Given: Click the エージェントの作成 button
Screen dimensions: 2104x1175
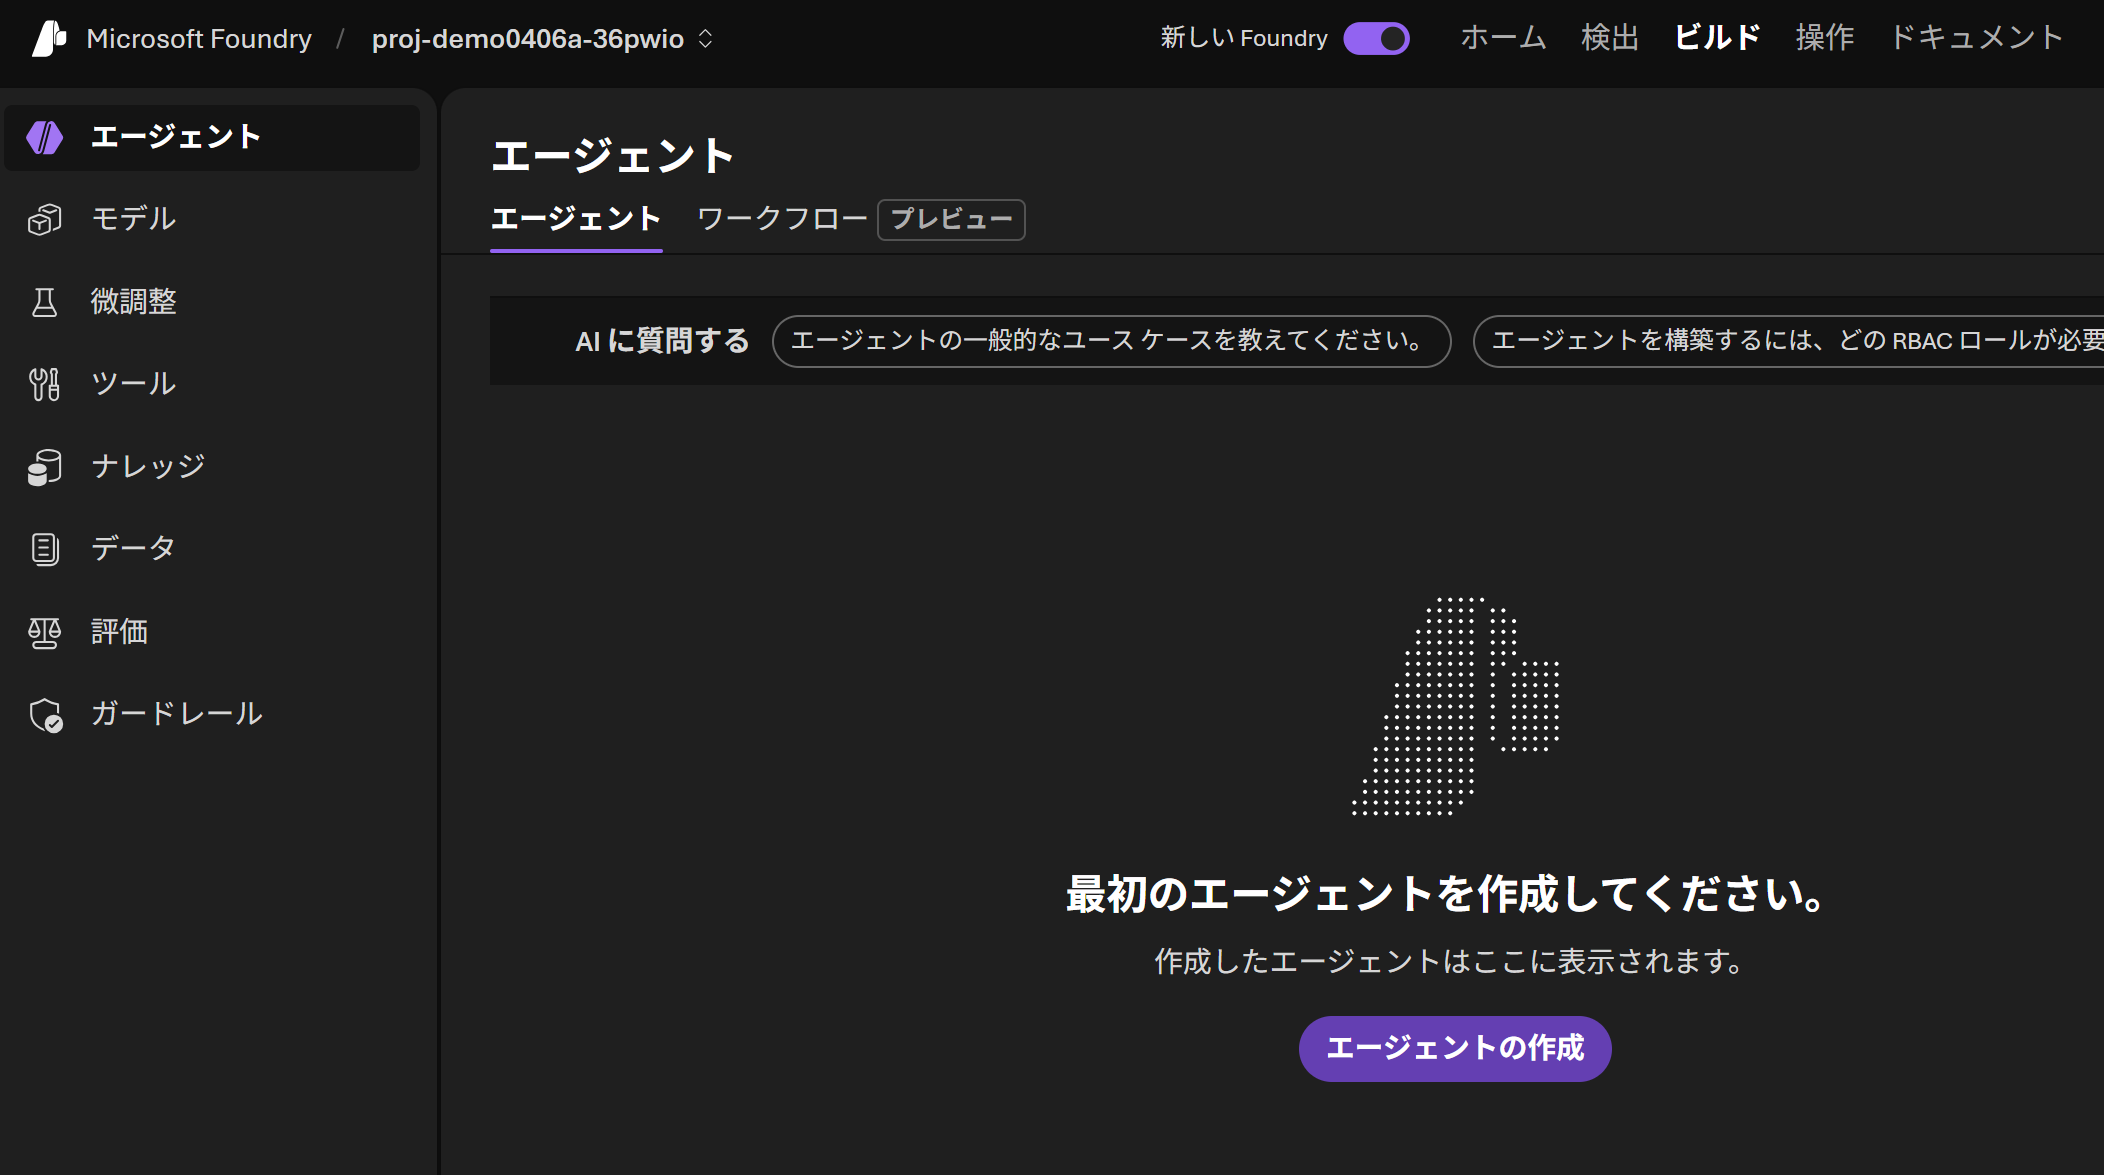Looking at the screenshot, I should [1454, 1048].
